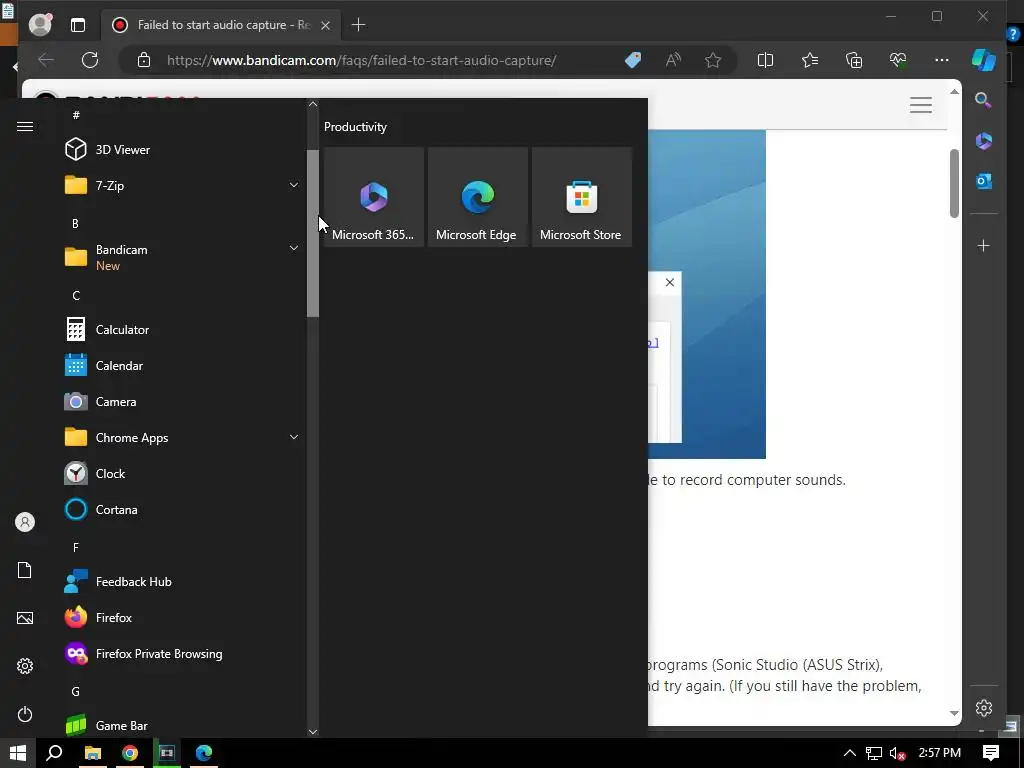Viewport: 1024px width, 768px height.
Task: Open Copilot in the Edge sidebar
Action: pos(984,60)
